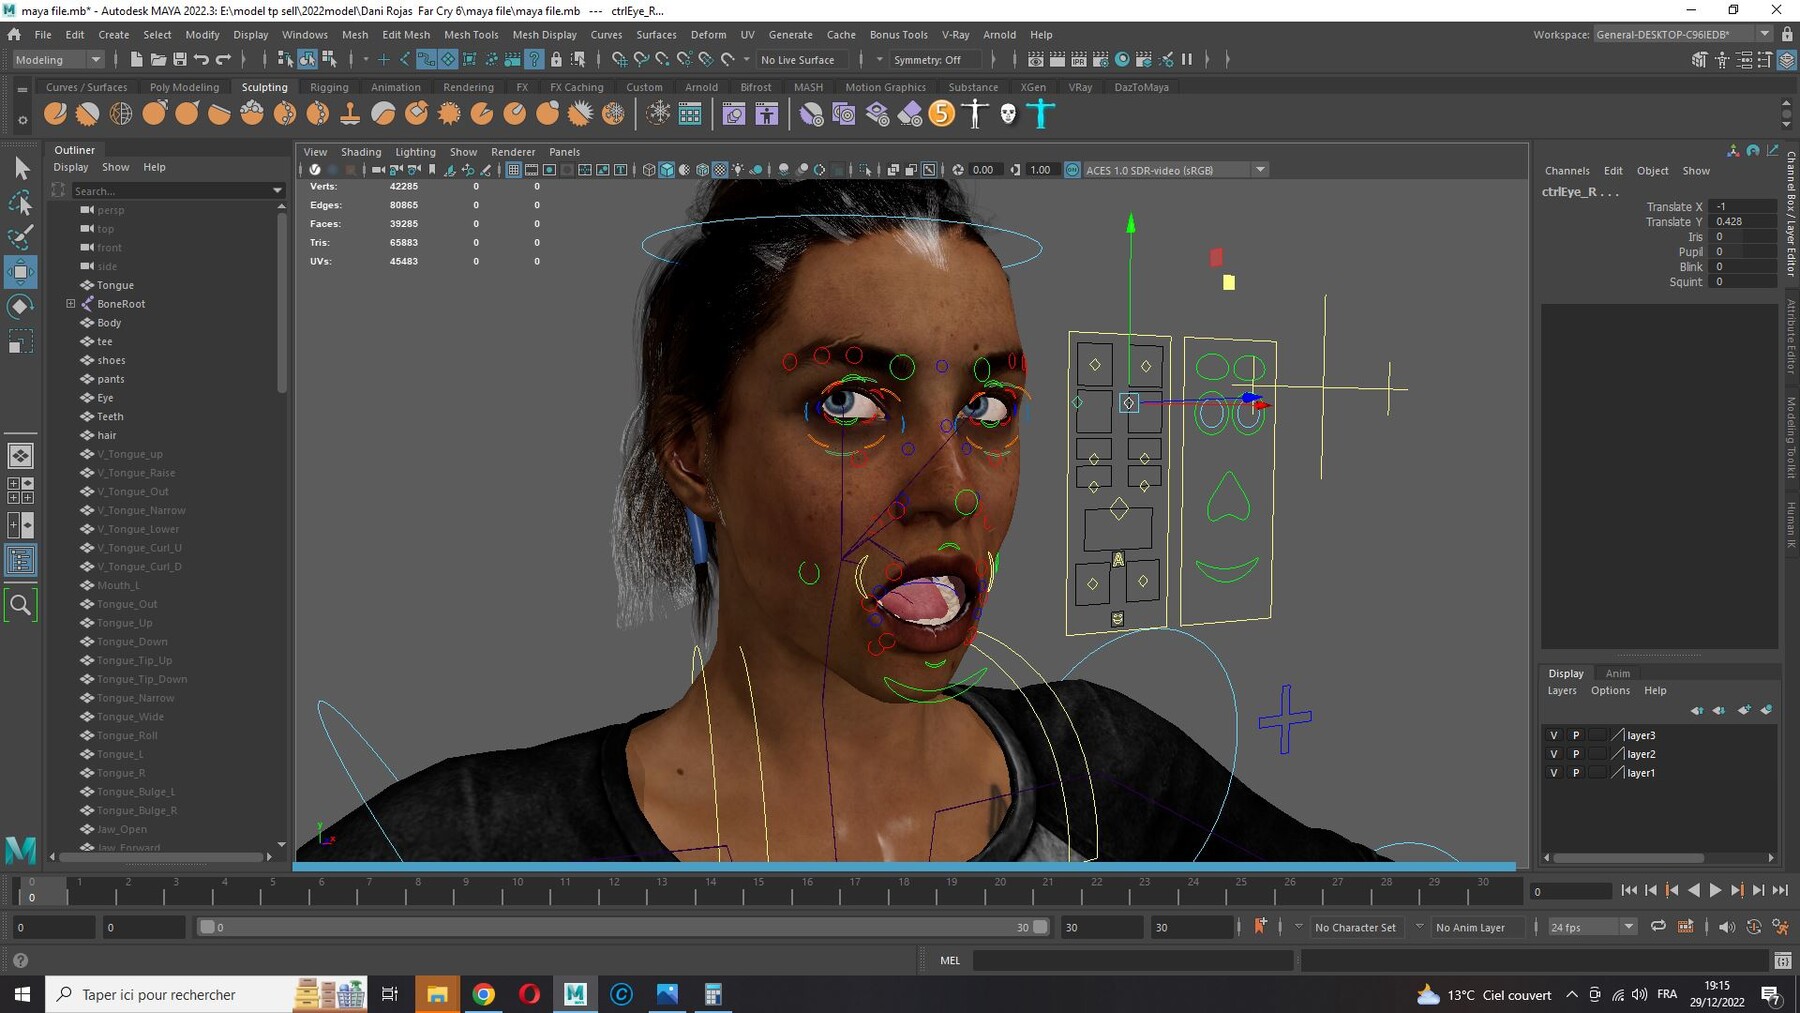1800x1013 pixels.
Task: Switch to the Rigging shelf tab
Action: coord(329,87)
